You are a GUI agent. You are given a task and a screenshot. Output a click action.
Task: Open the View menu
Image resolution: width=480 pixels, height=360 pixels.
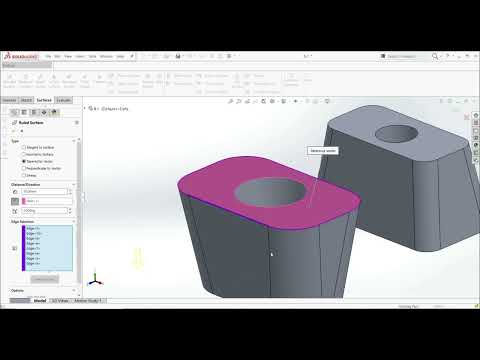[x=68, y=56]
